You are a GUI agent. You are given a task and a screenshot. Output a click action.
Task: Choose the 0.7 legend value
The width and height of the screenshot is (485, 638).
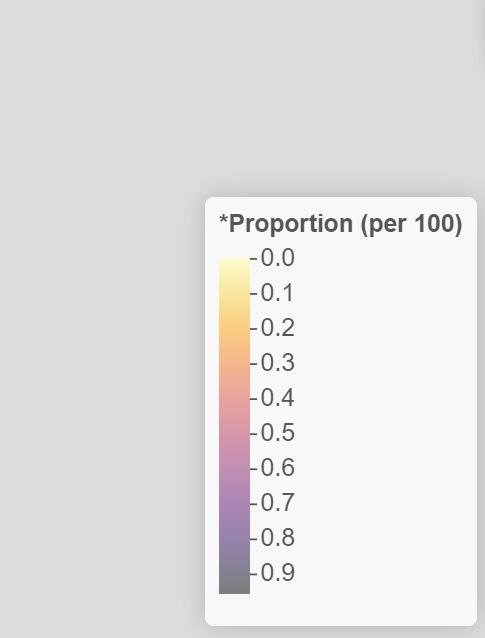[277, 503]
